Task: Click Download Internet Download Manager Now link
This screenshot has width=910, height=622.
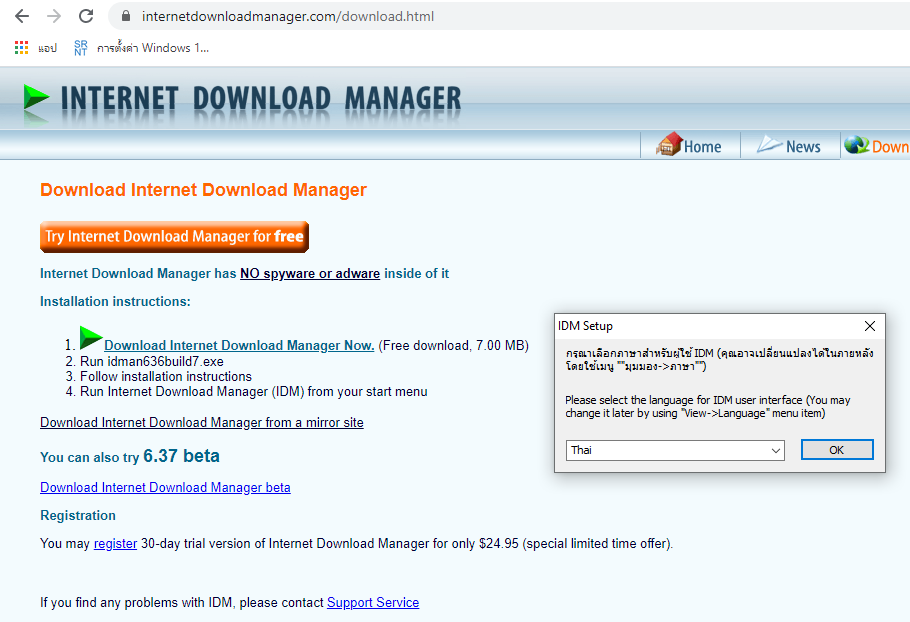Action: point(239,346)
